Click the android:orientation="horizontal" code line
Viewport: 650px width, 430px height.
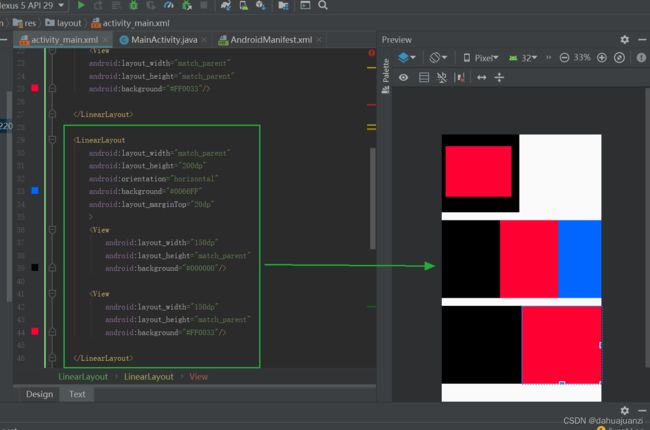153,179
